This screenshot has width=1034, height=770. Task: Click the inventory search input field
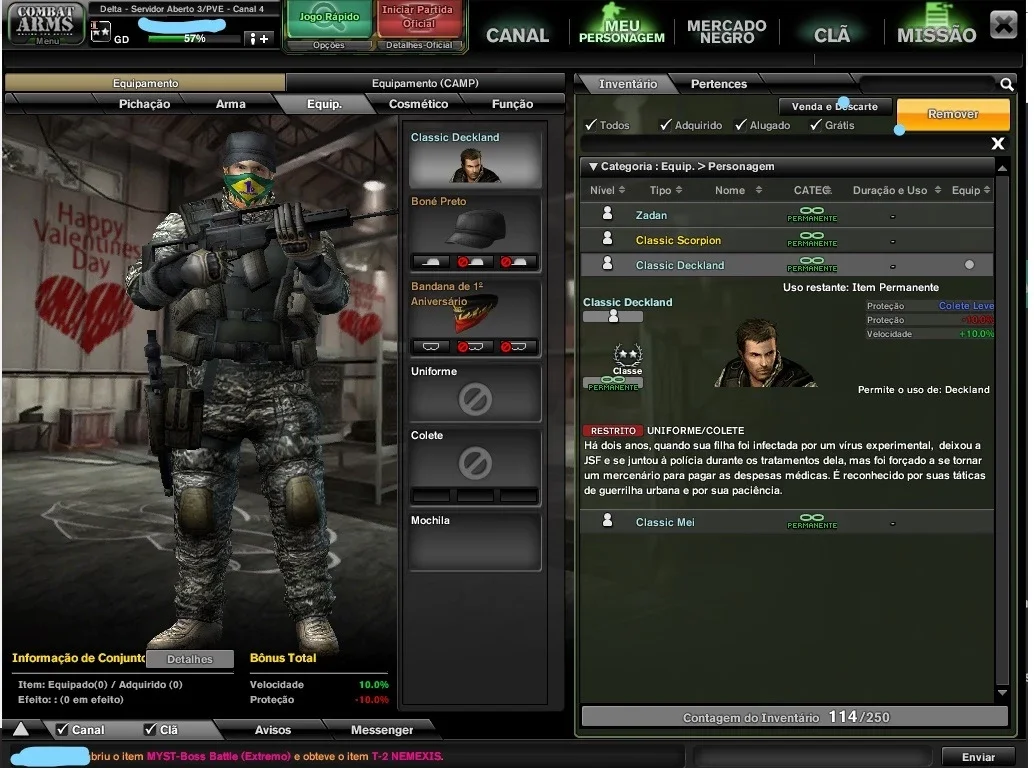(927, 84)
